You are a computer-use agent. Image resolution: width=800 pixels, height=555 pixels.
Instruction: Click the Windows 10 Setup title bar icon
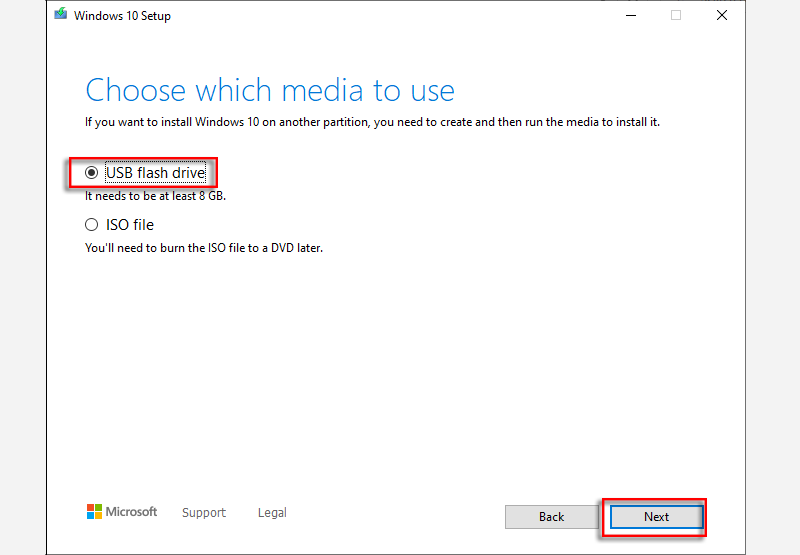(61, 14)
